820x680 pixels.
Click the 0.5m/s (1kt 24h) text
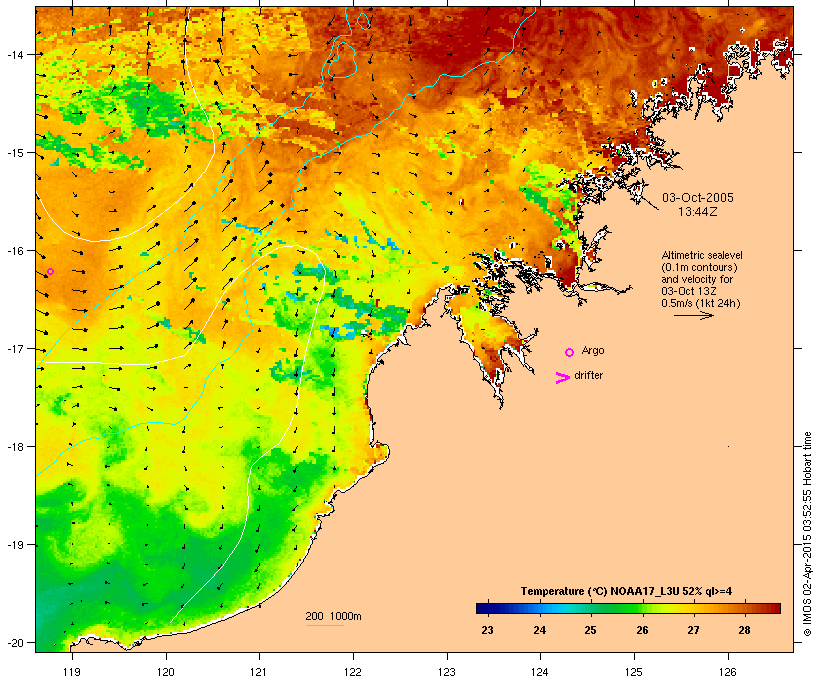(x=701, y=303)
